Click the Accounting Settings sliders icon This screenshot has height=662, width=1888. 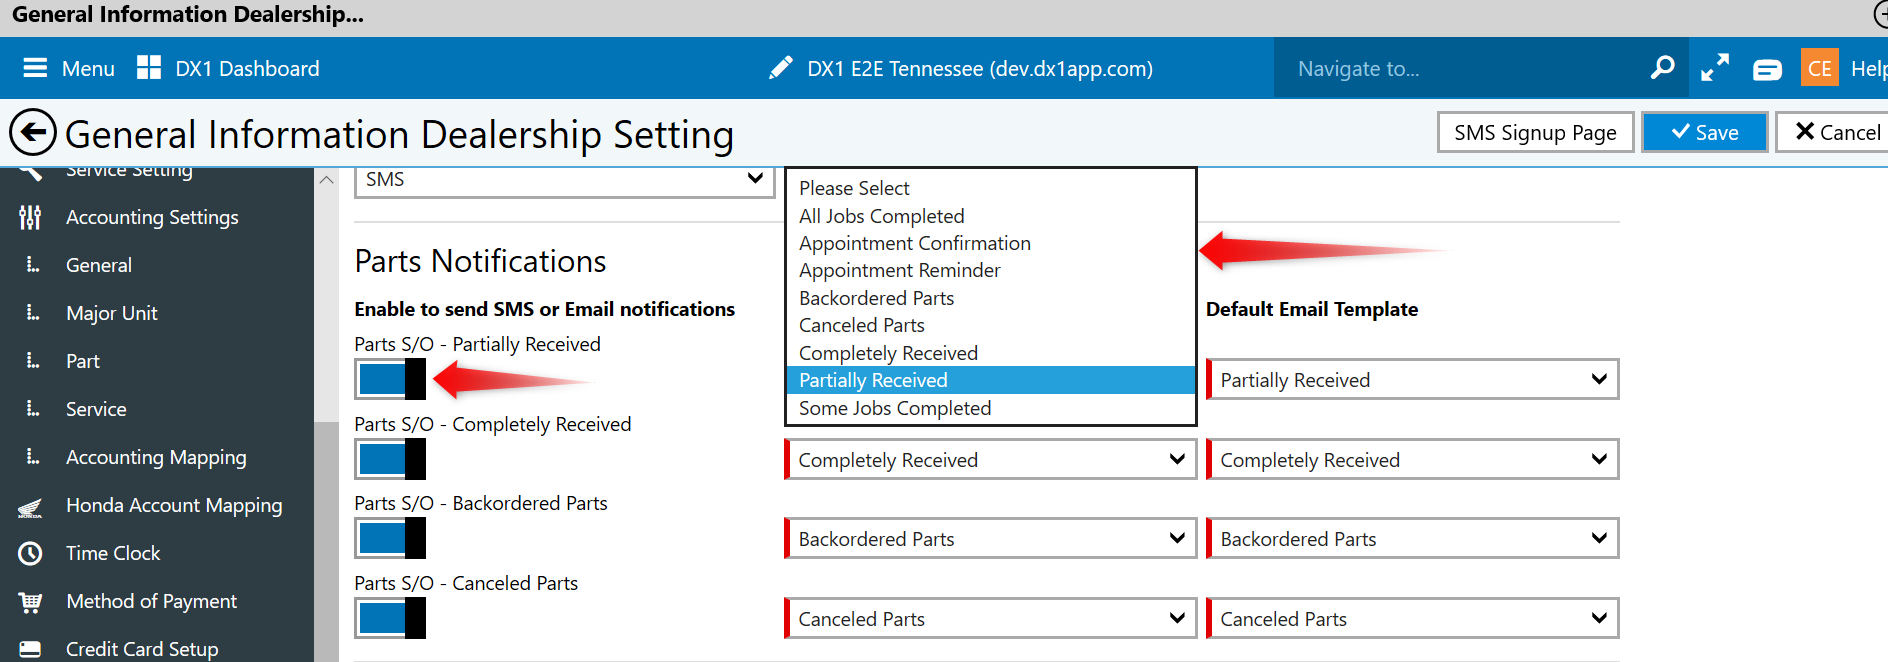click(30, 217)
